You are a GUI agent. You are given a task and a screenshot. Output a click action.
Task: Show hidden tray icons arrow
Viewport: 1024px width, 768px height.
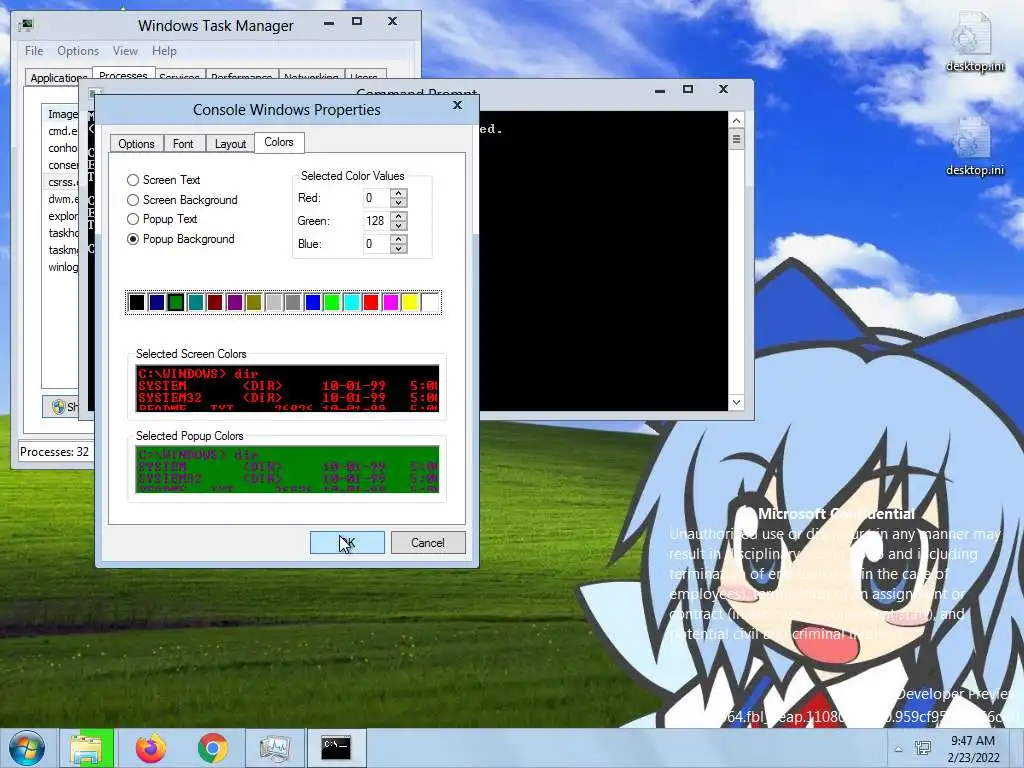tap(899, 749)
